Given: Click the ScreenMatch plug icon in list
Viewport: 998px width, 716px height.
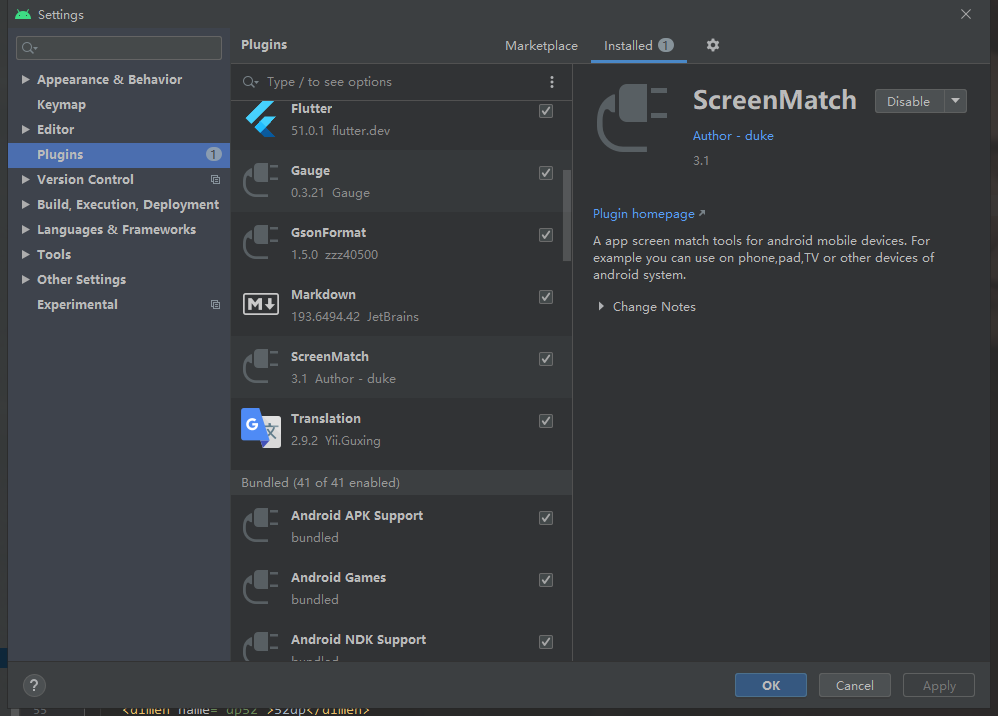Looking at the screenshot, I should (261, 367).
